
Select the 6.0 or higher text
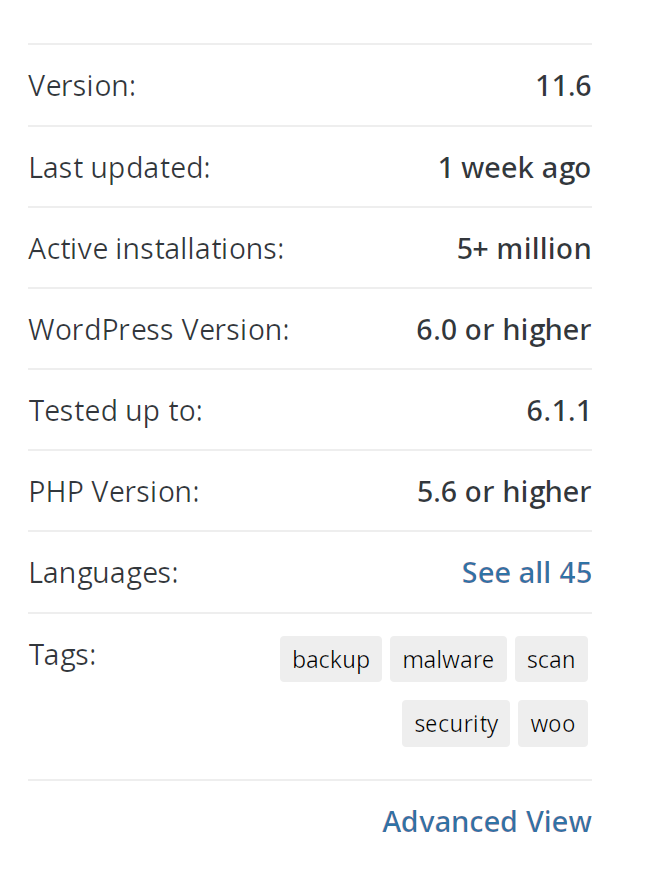point(503,329)
